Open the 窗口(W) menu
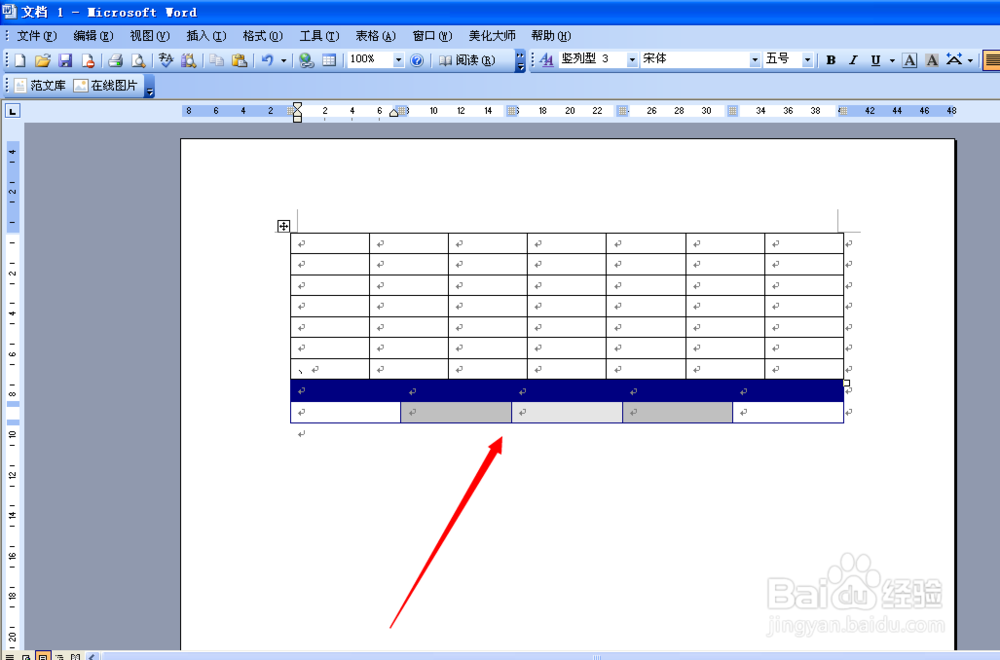1000x660 pixels. [432, 36]
